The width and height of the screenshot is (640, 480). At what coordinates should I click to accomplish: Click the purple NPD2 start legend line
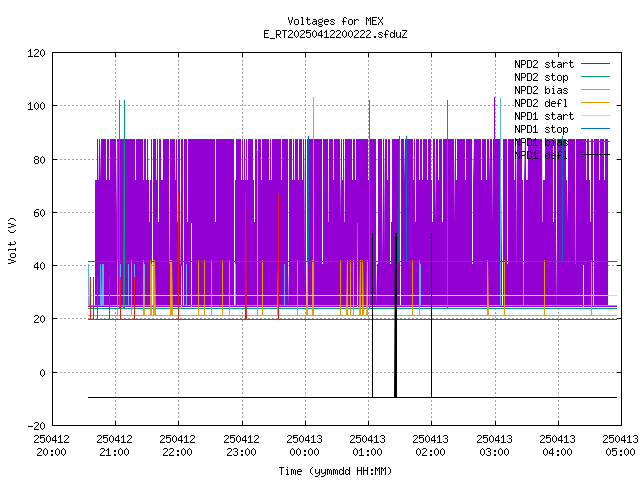coord(596,64)
